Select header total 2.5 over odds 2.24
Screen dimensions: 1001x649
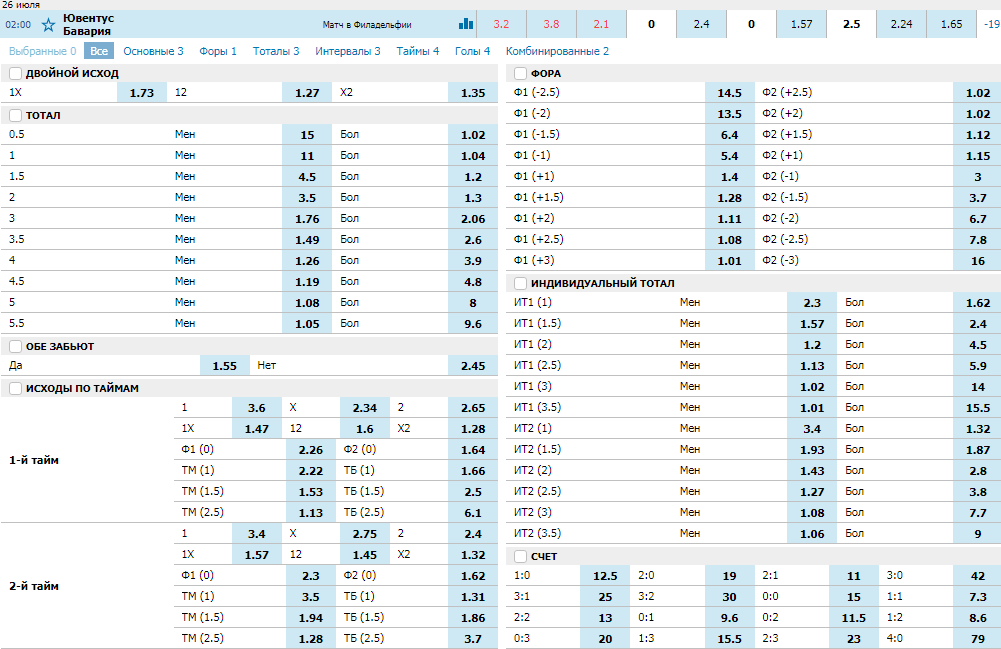pyautogui.click(x=901, y=24)
